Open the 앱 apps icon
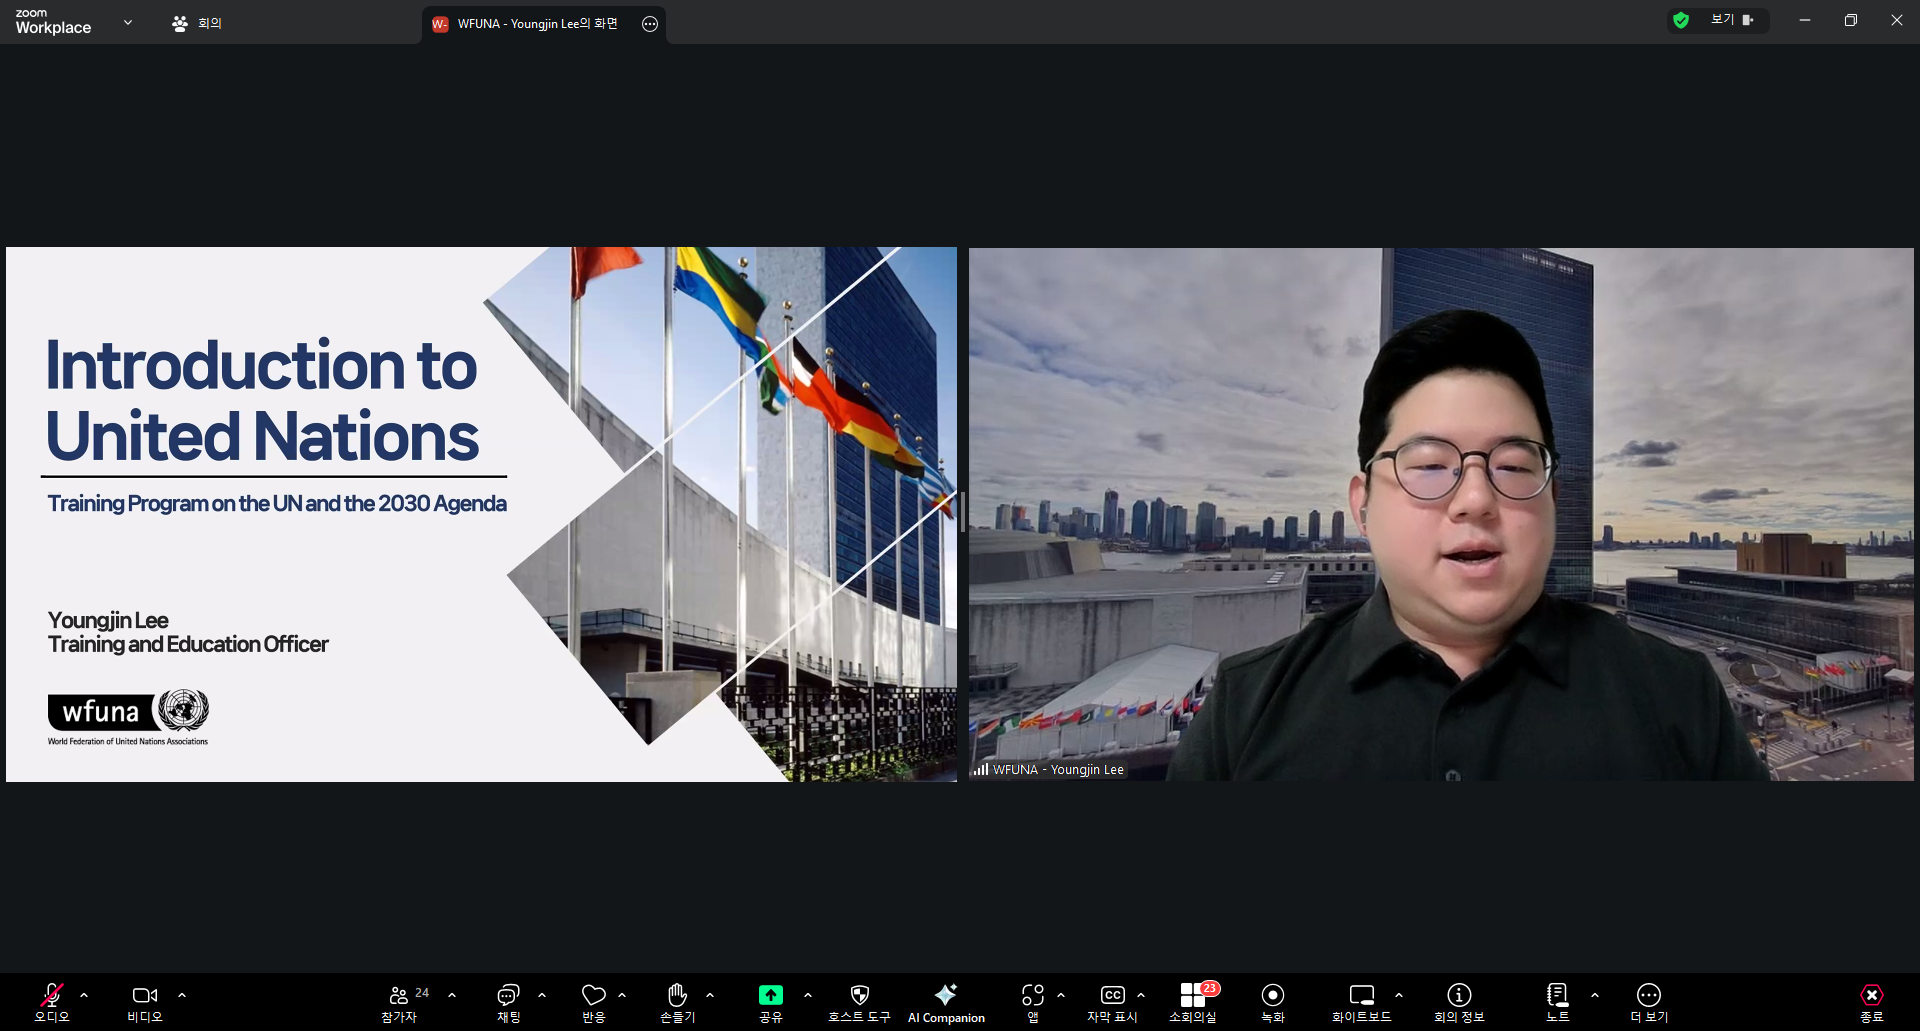Screen dimensions: 1920x1032 (1033, 1002)
